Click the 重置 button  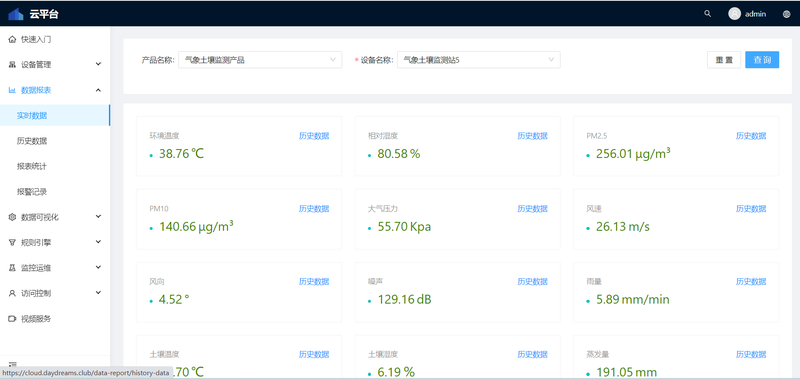tap(723, 60)
